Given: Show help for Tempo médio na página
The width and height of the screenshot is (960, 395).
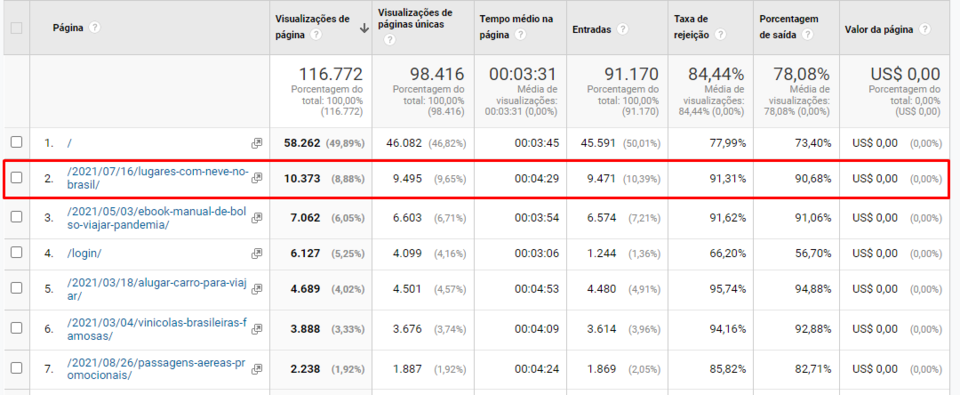Looking at the screenshot, I should pos(520,35).
